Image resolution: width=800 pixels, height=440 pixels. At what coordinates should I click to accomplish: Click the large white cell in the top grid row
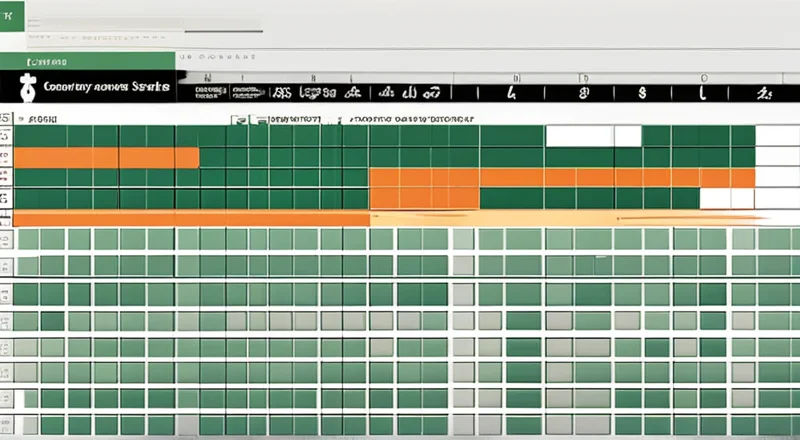click(578, 136)
